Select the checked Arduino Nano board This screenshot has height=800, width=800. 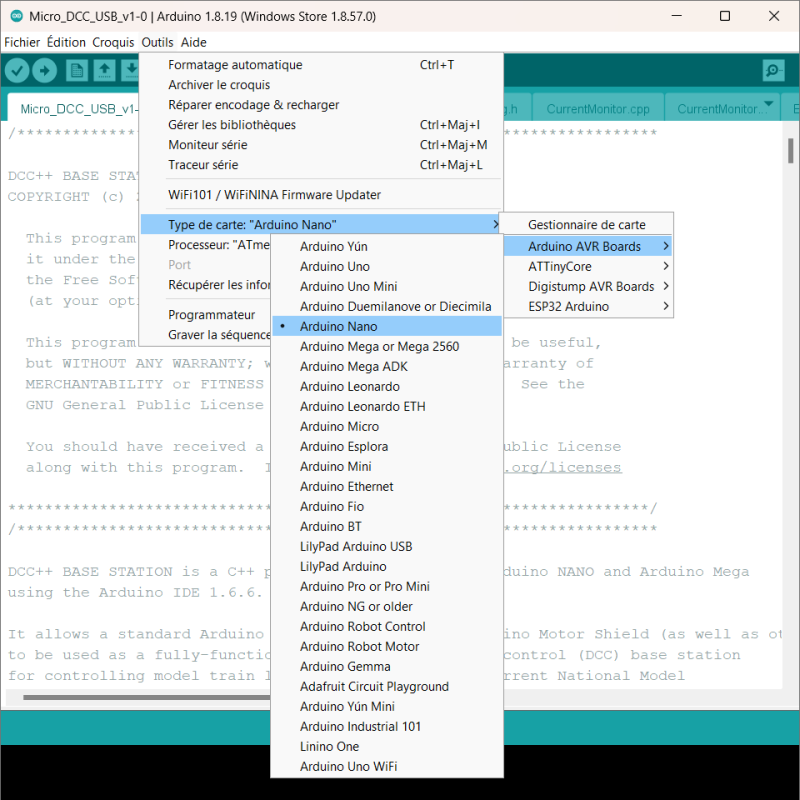pyautogui.click(x=387, y=326)
